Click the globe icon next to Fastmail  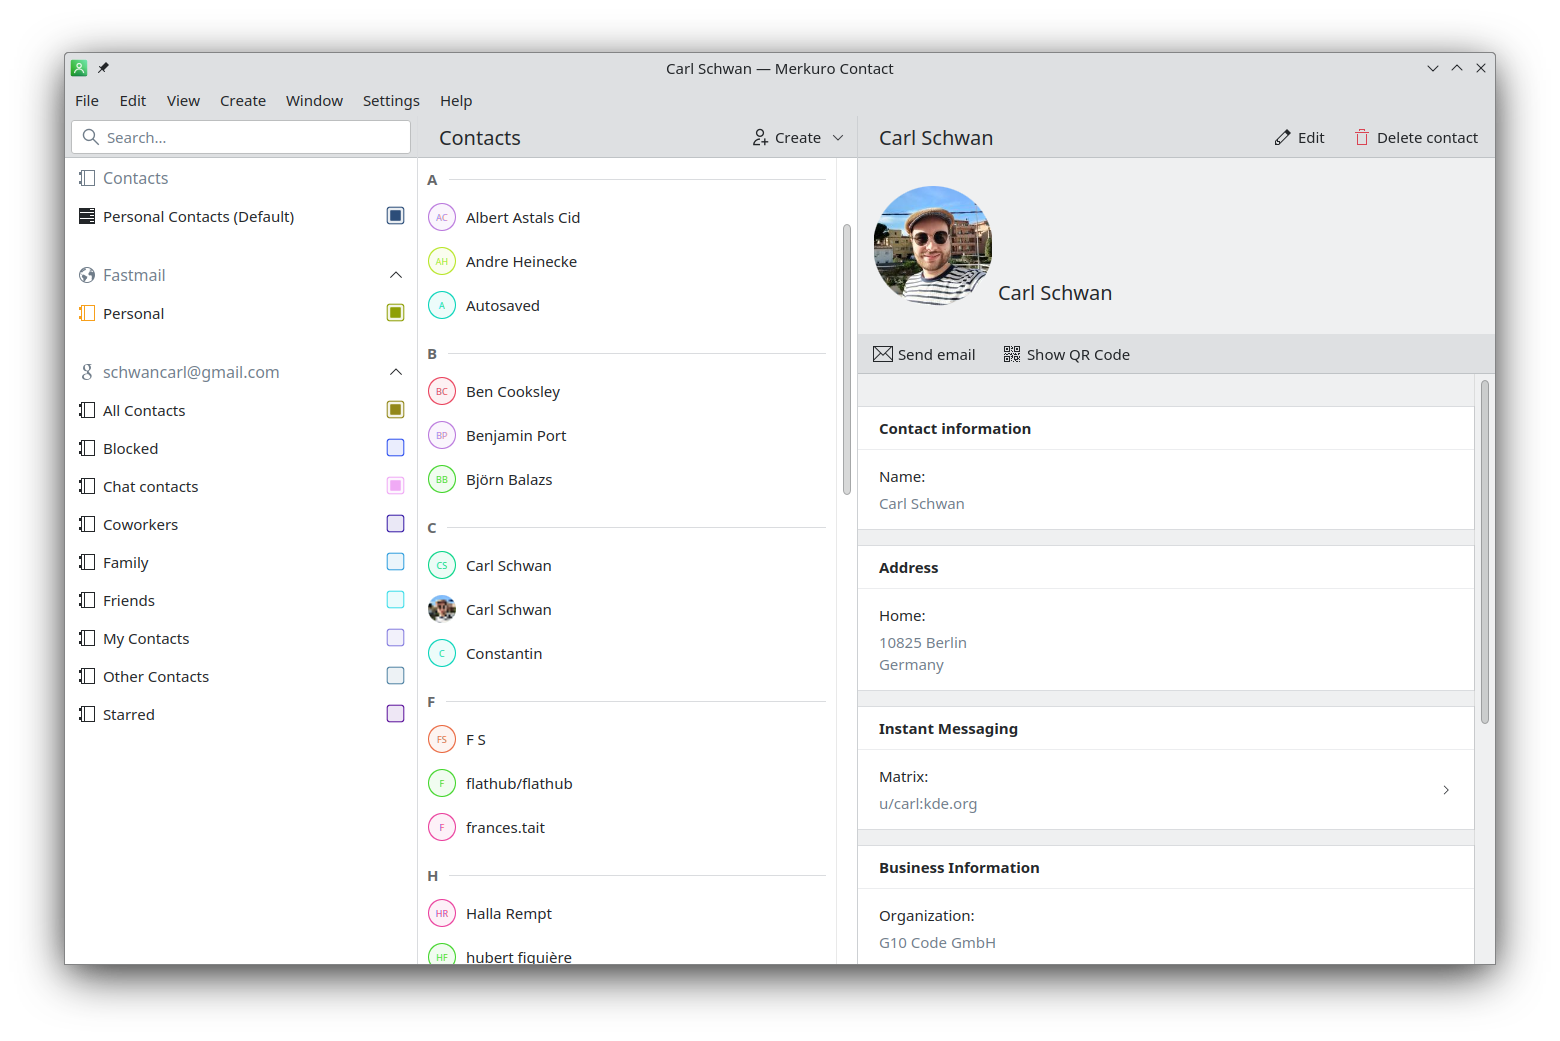click(86, 275)
